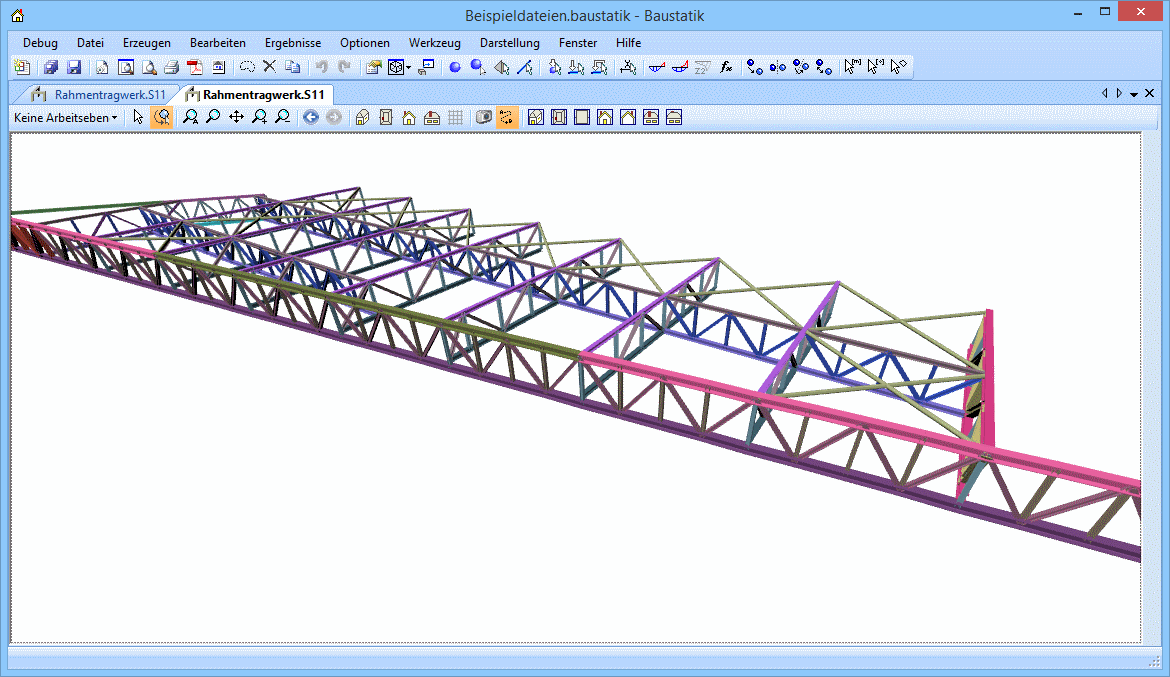Open the tab list dropdown arrow

(x=1134, y=94)
